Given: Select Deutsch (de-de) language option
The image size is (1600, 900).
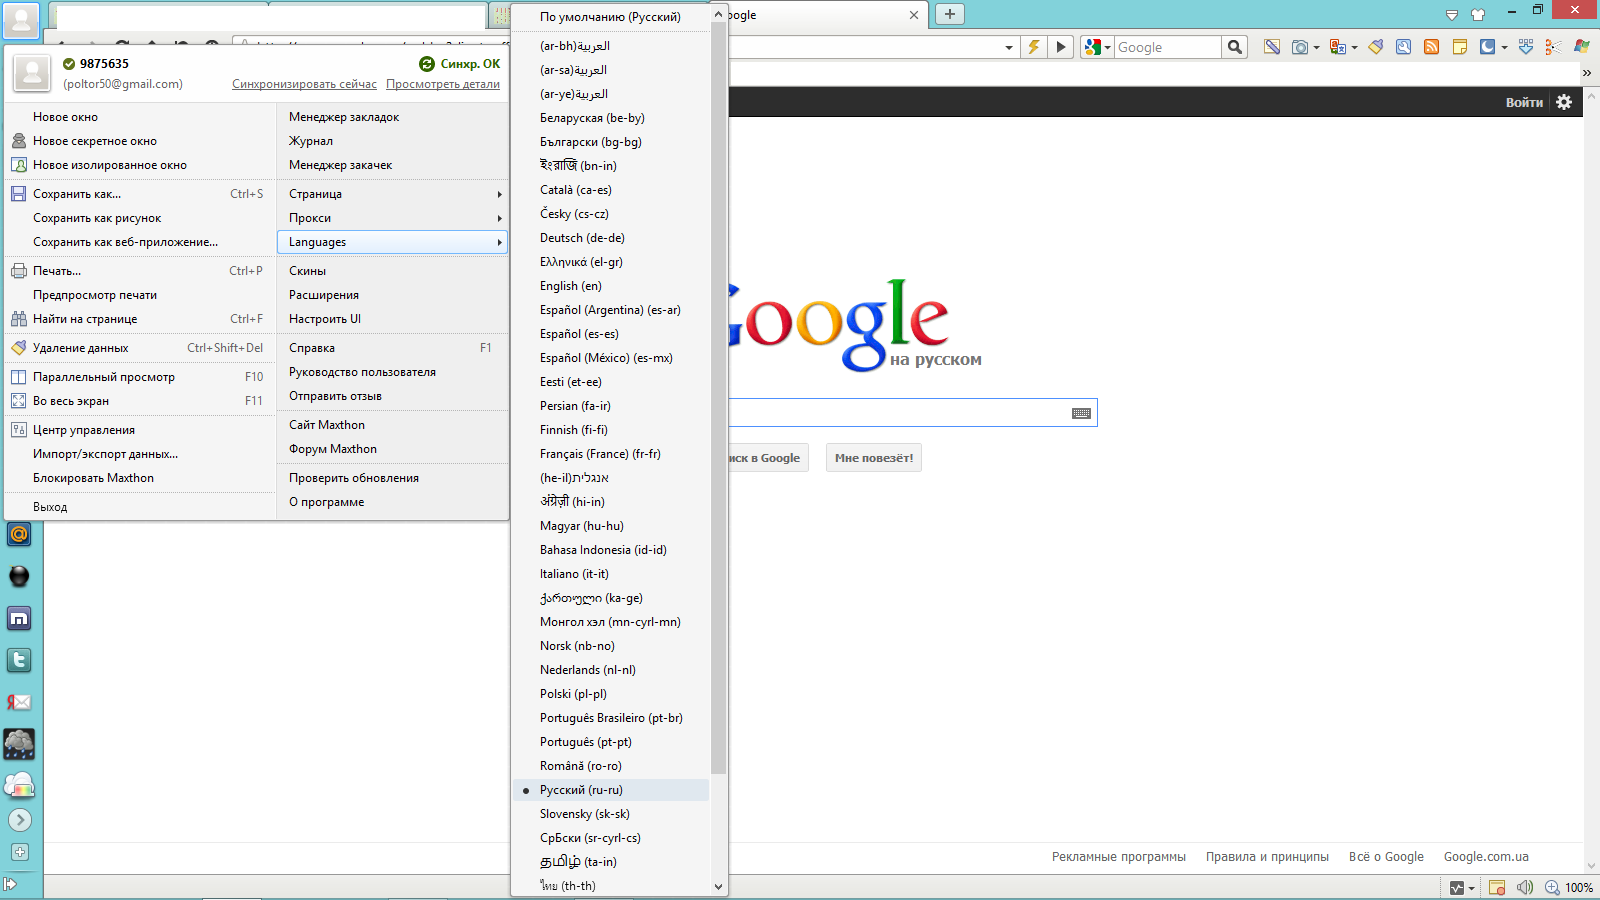Looking at the screenshot, I should click(x=582, y=238).
